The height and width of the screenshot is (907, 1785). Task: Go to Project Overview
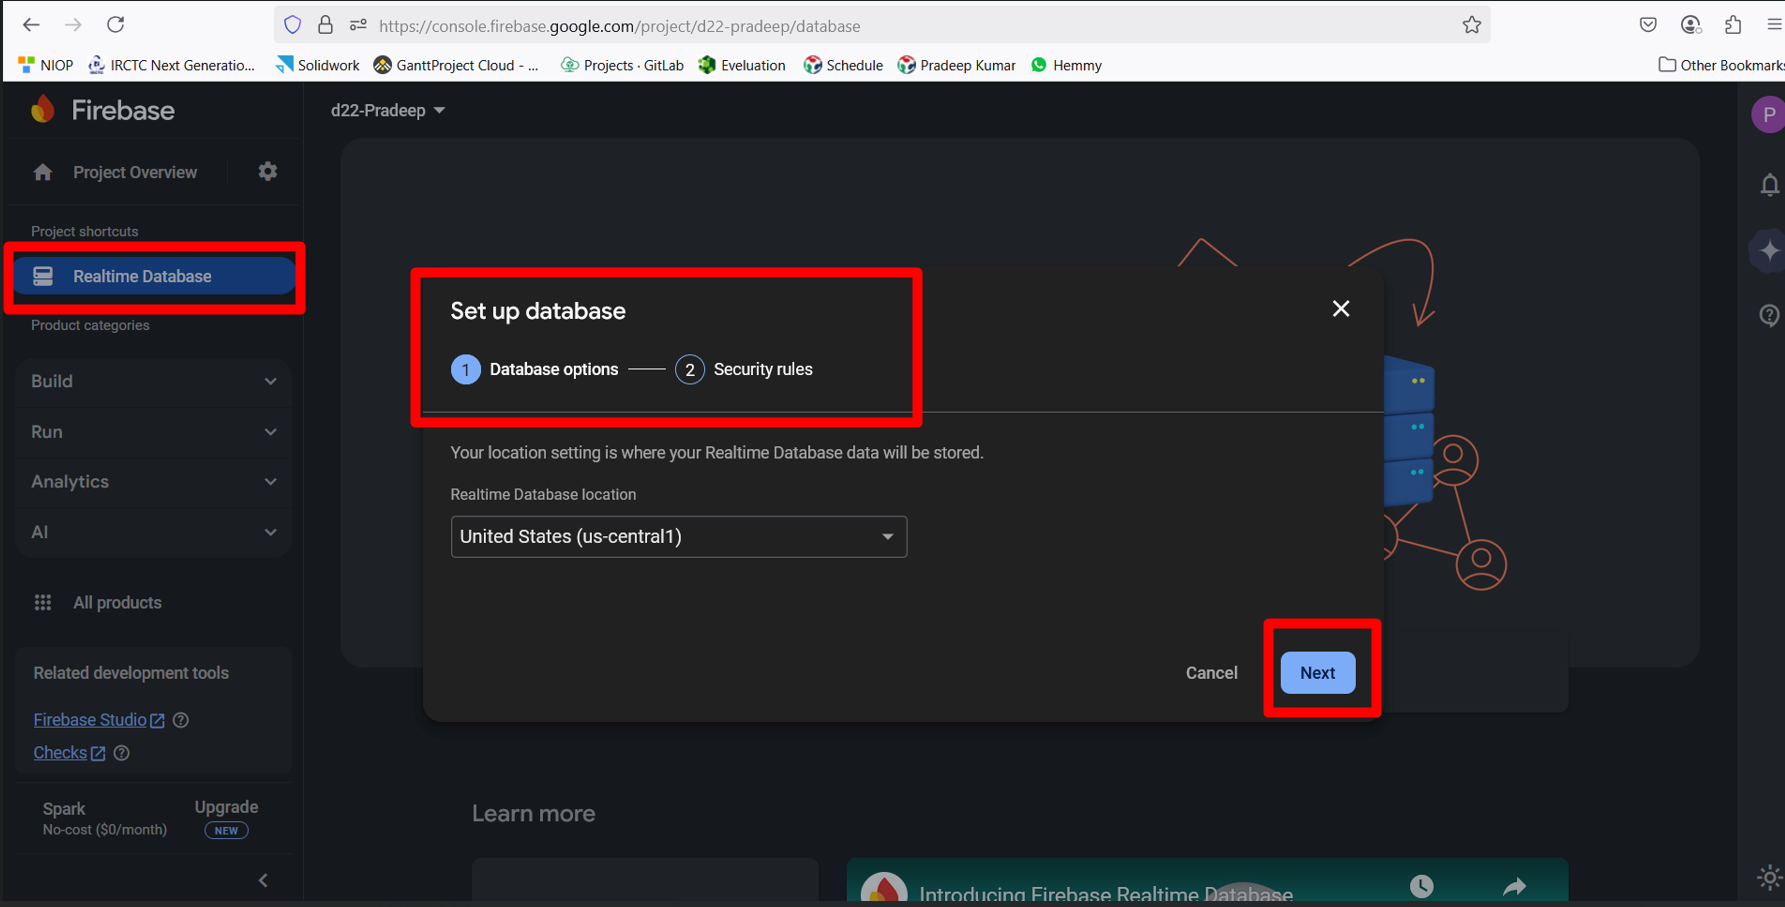[x=135, y=172]
